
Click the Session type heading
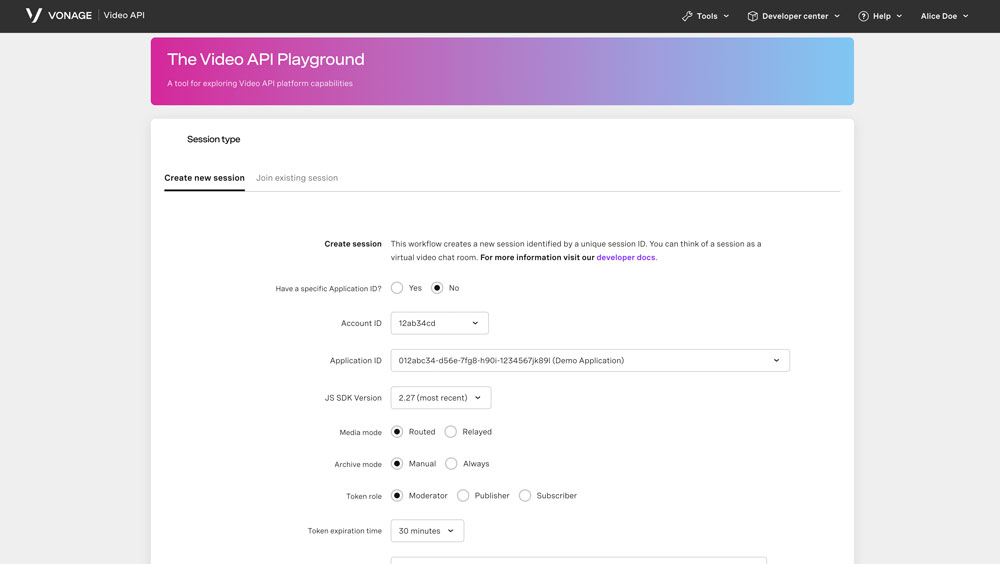[x=214, y=139]
